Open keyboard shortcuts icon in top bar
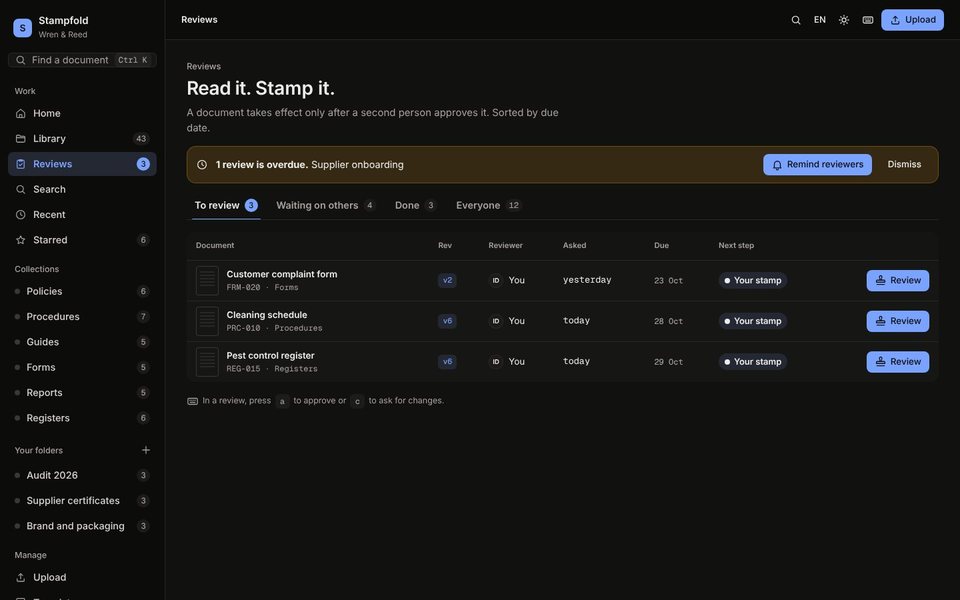The image size is (960, 600). tap(868, 20)
